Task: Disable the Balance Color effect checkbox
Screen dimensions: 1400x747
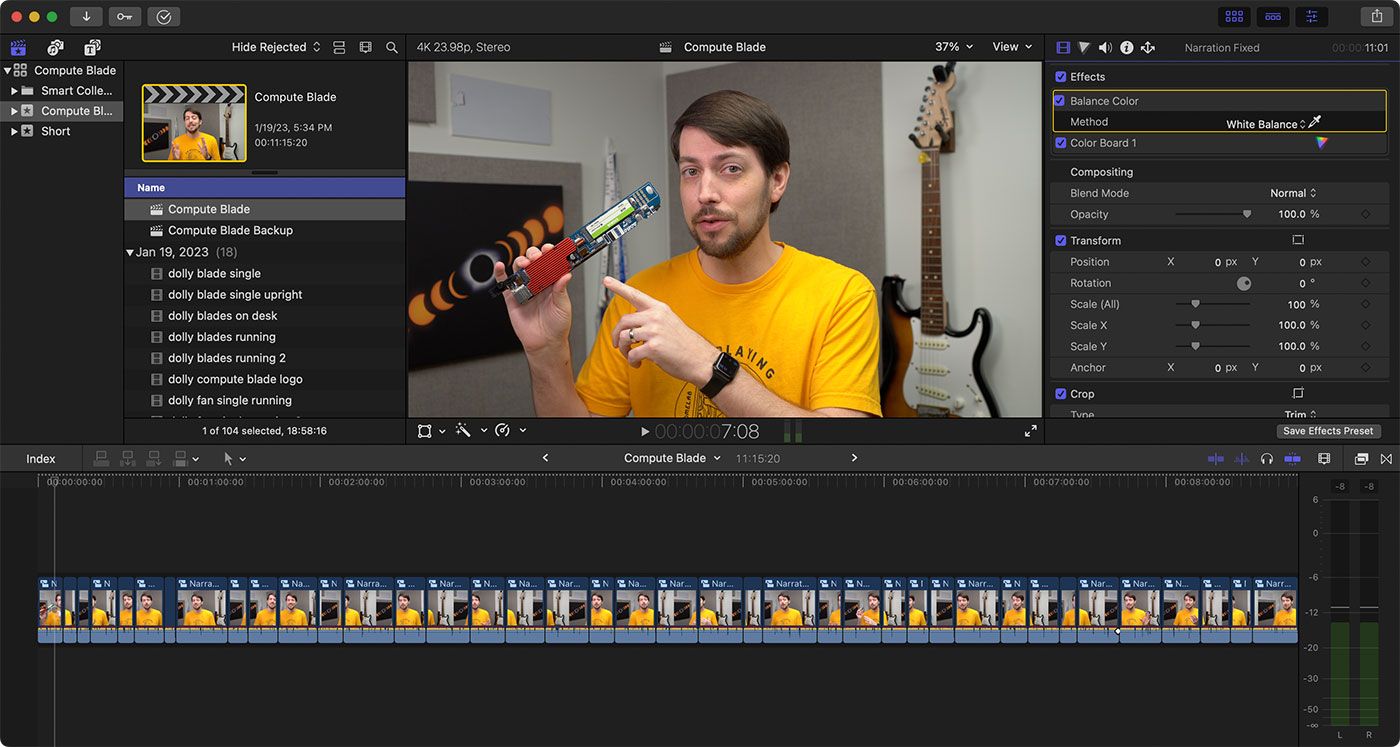Action: (1060, 101)
